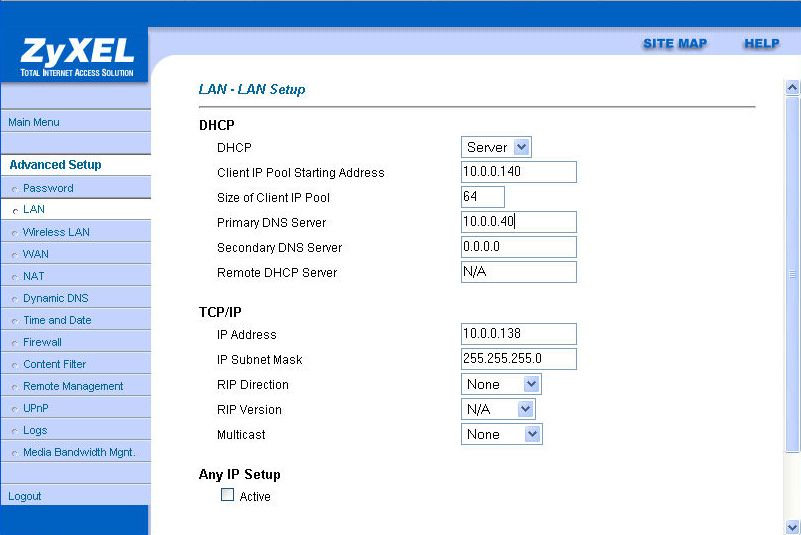The width and height of the screenshot is (801, 535).
Task: Expand the Multicast dropdown
Action: (x=502, y=434)
